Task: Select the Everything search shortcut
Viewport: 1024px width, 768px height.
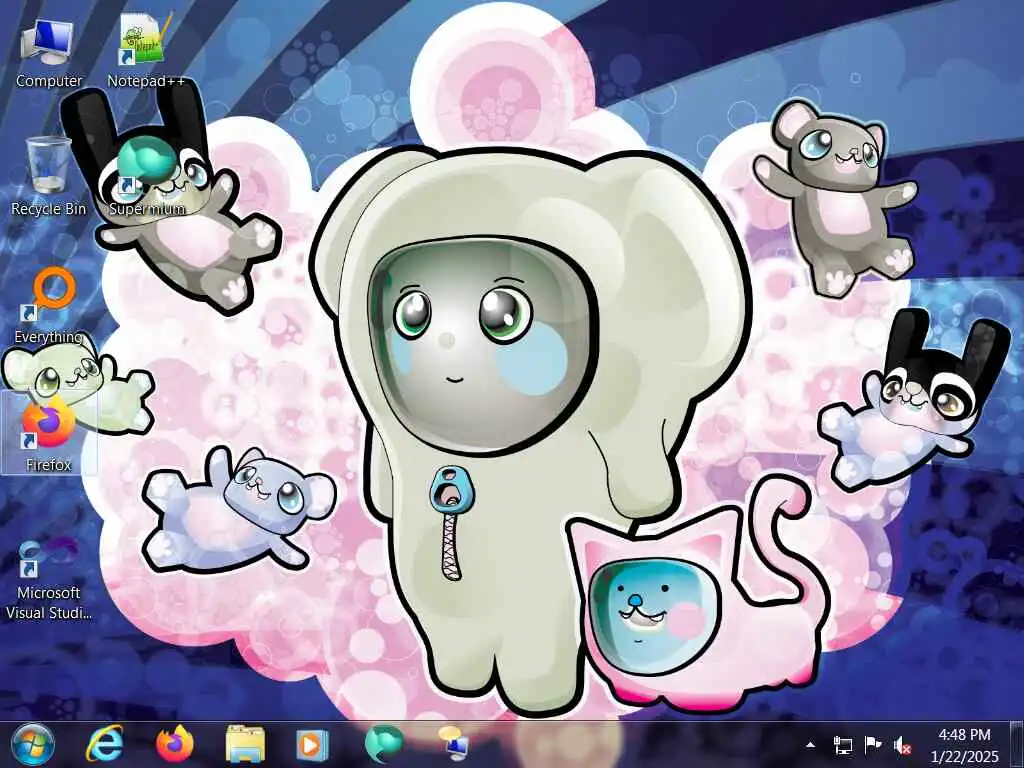Action: point(48,305)
